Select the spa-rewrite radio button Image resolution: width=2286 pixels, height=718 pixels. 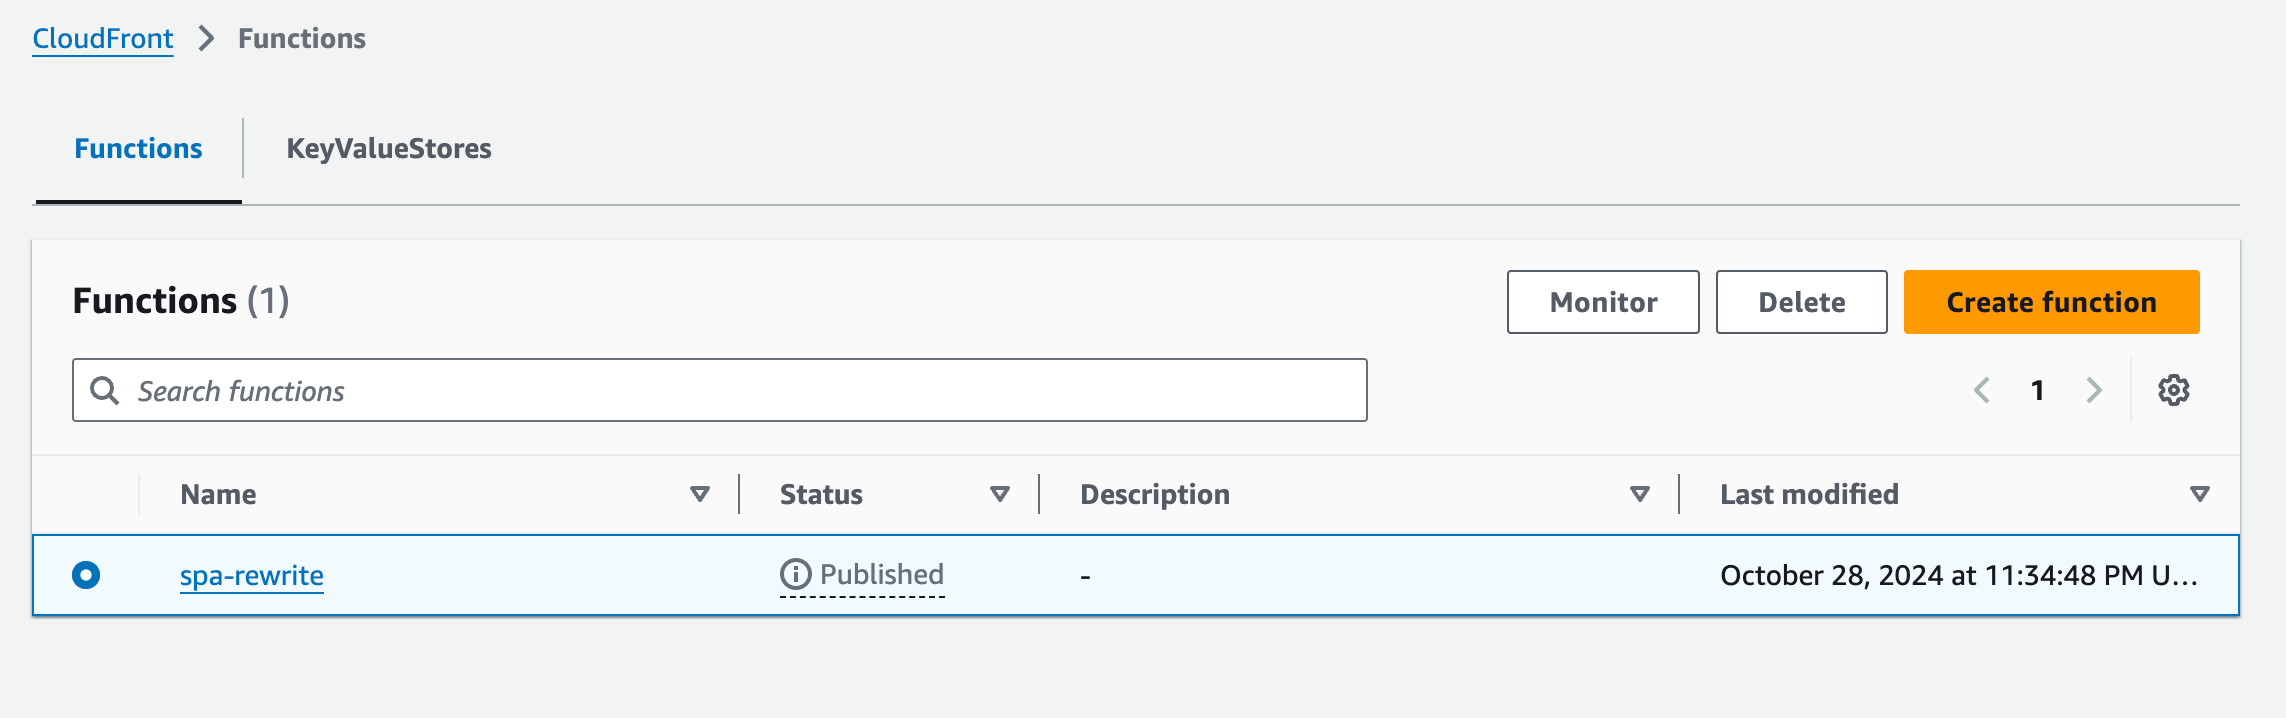tap(86, 575)
